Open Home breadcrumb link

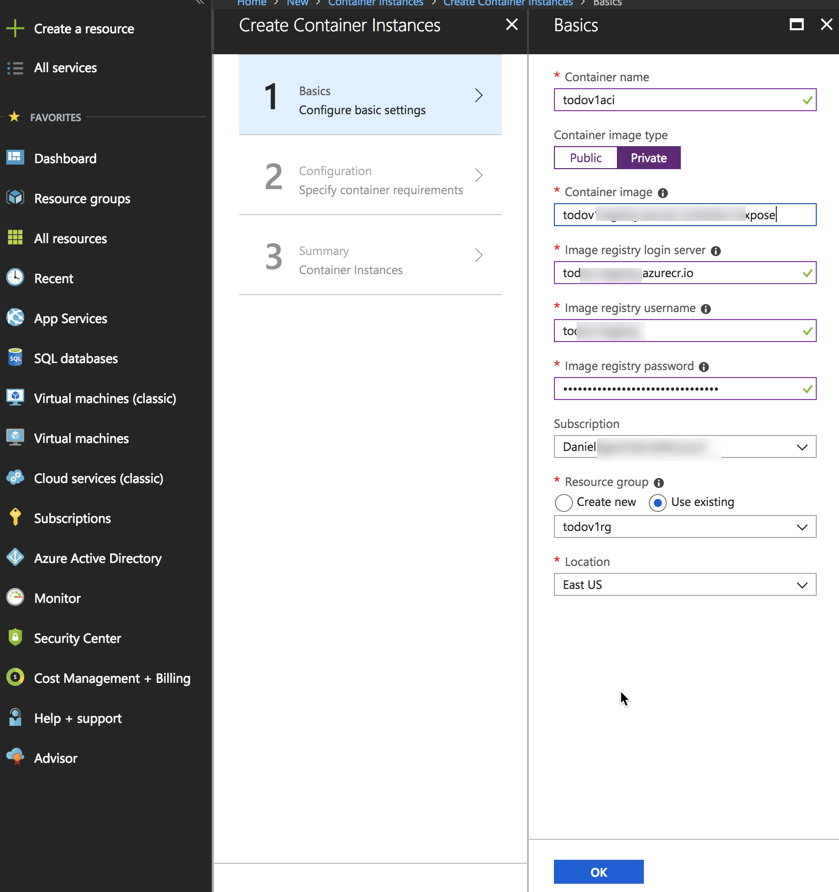pyautogui.click(x=251, y=3)
